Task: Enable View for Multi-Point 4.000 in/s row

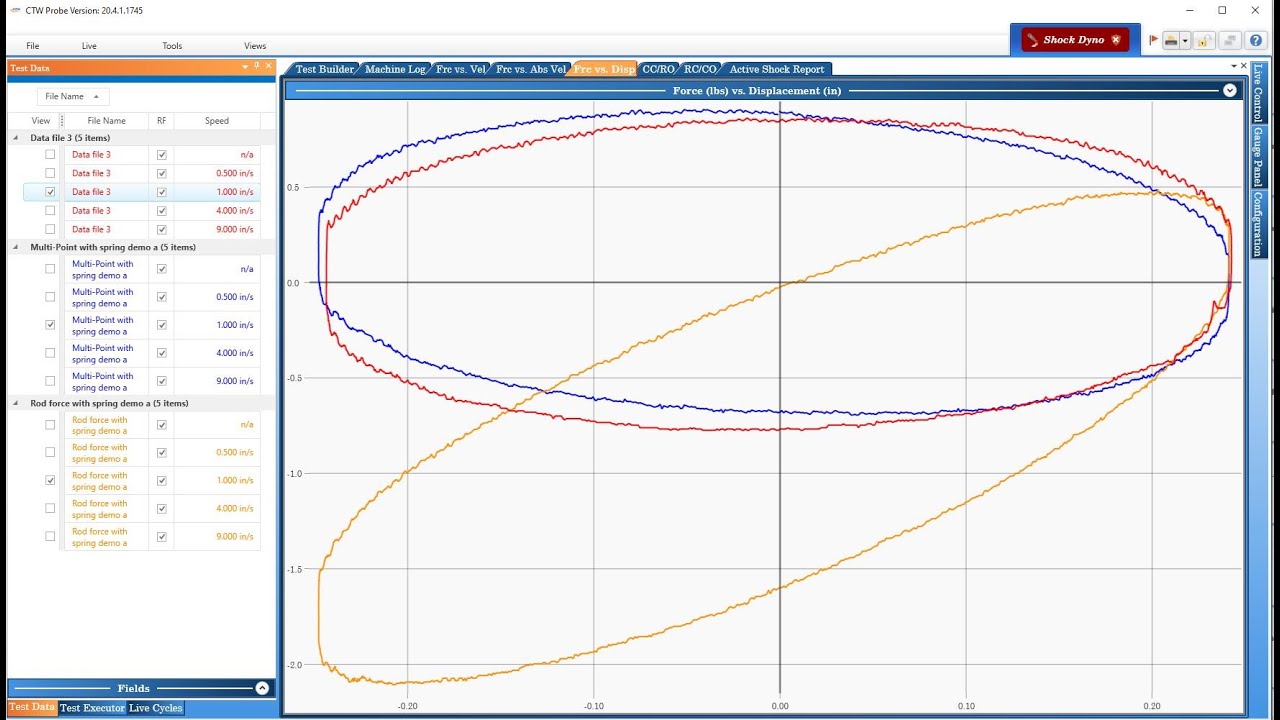Action: [x=50, y=353]
